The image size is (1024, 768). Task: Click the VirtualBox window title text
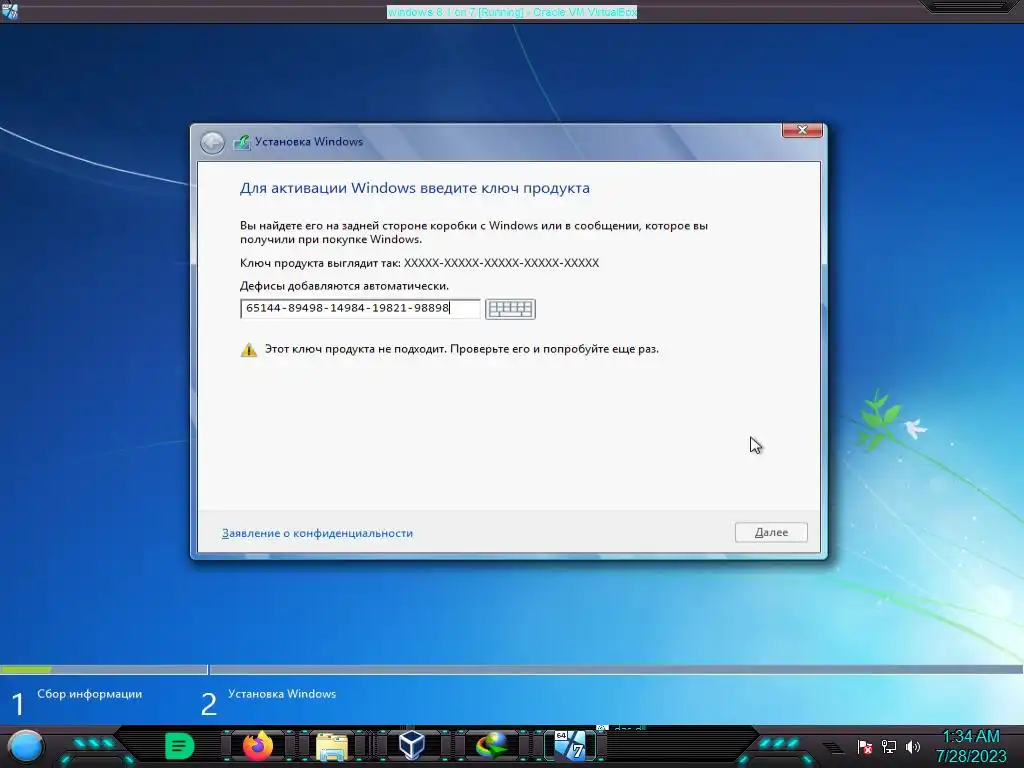(x=512, y=12)
